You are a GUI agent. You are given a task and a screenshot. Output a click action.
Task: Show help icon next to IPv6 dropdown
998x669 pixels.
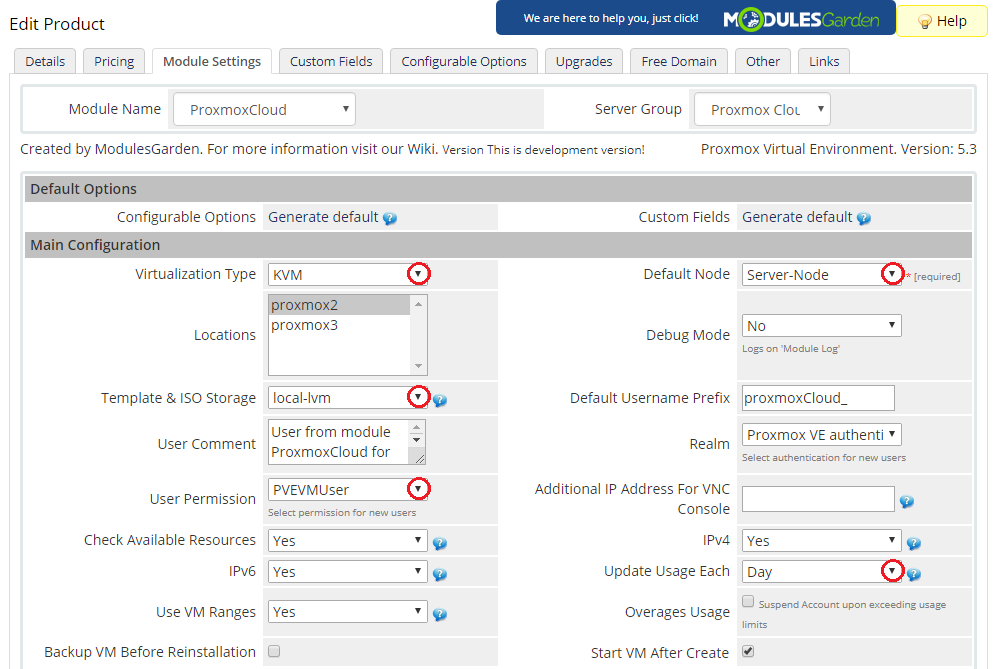(440, 574)
